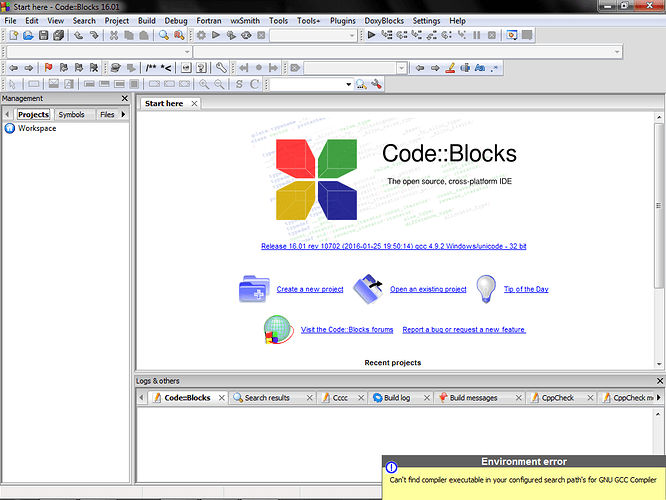Viewport: 666px width, 500px height.
Task: Toggle regular expression search option
Action: pyautogui.click(x=495, y=68)
